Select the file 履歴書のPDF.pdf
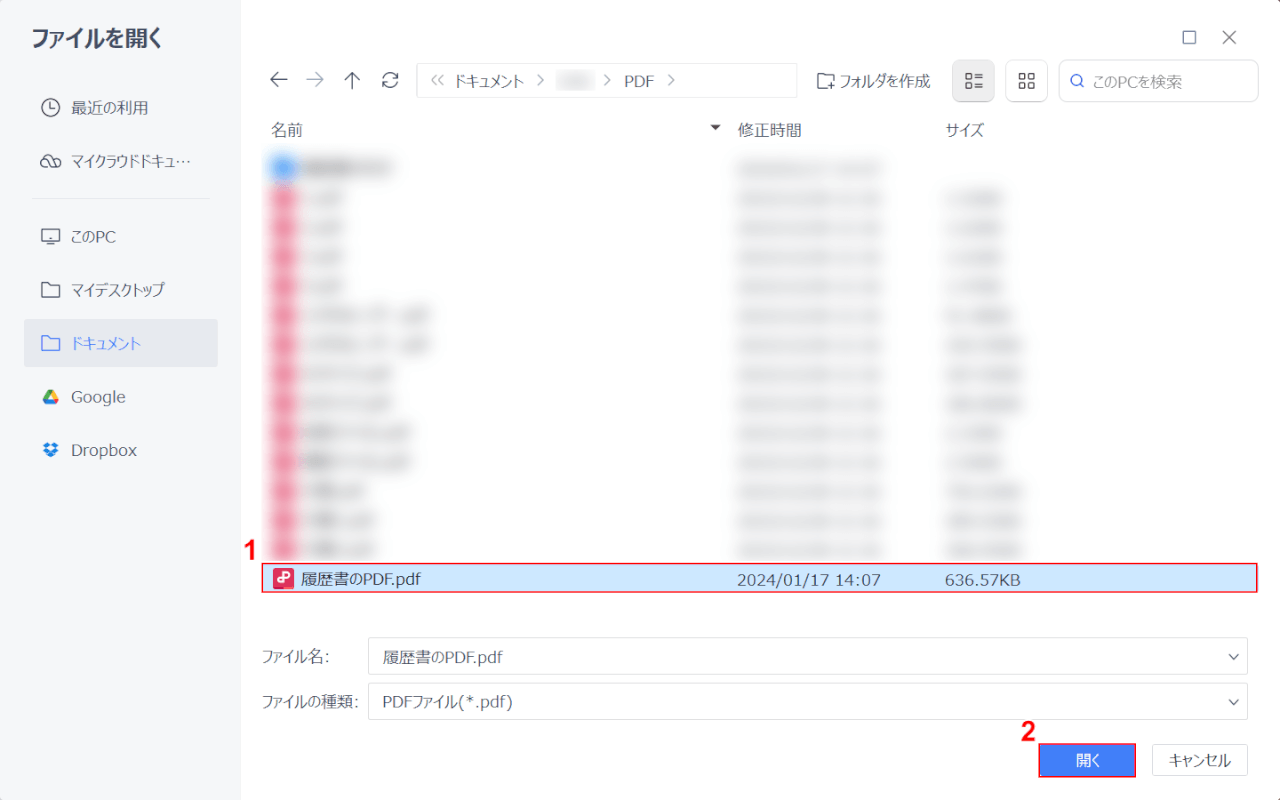 (x=759, y=579)
